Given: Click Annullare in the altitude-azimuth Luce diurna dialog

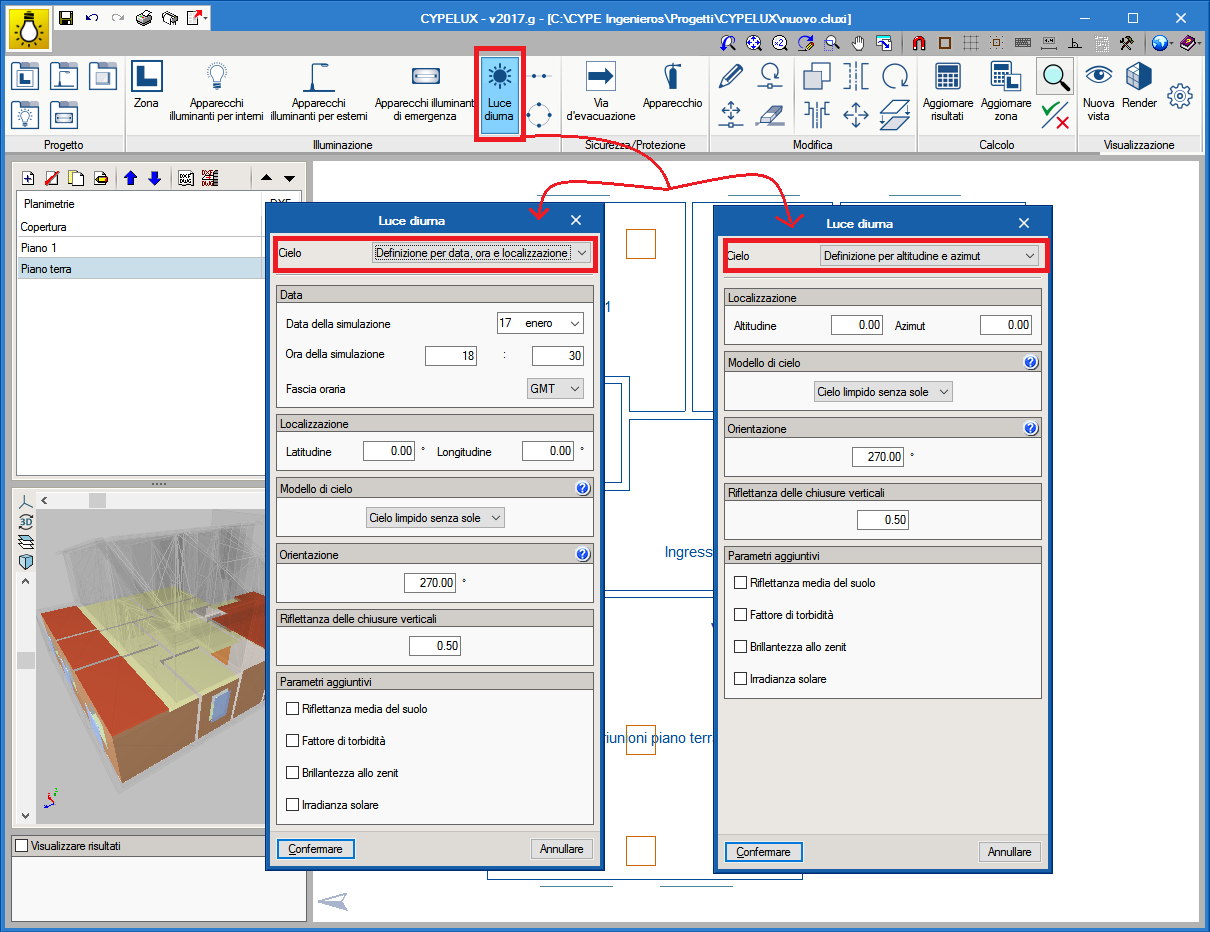Looking at the screenshot, I should tap(1010, 852).
